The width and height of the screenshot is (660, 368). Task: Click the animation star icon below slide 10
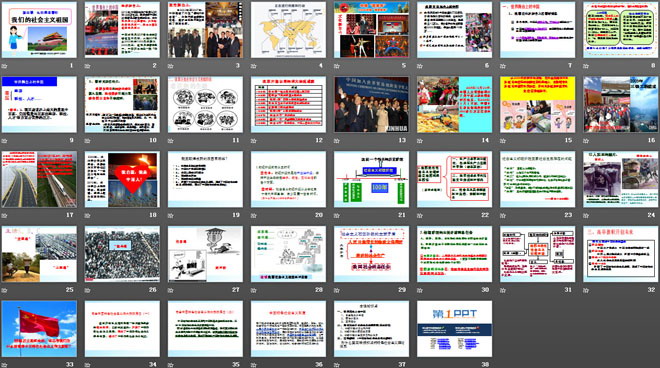coord(88,141)
